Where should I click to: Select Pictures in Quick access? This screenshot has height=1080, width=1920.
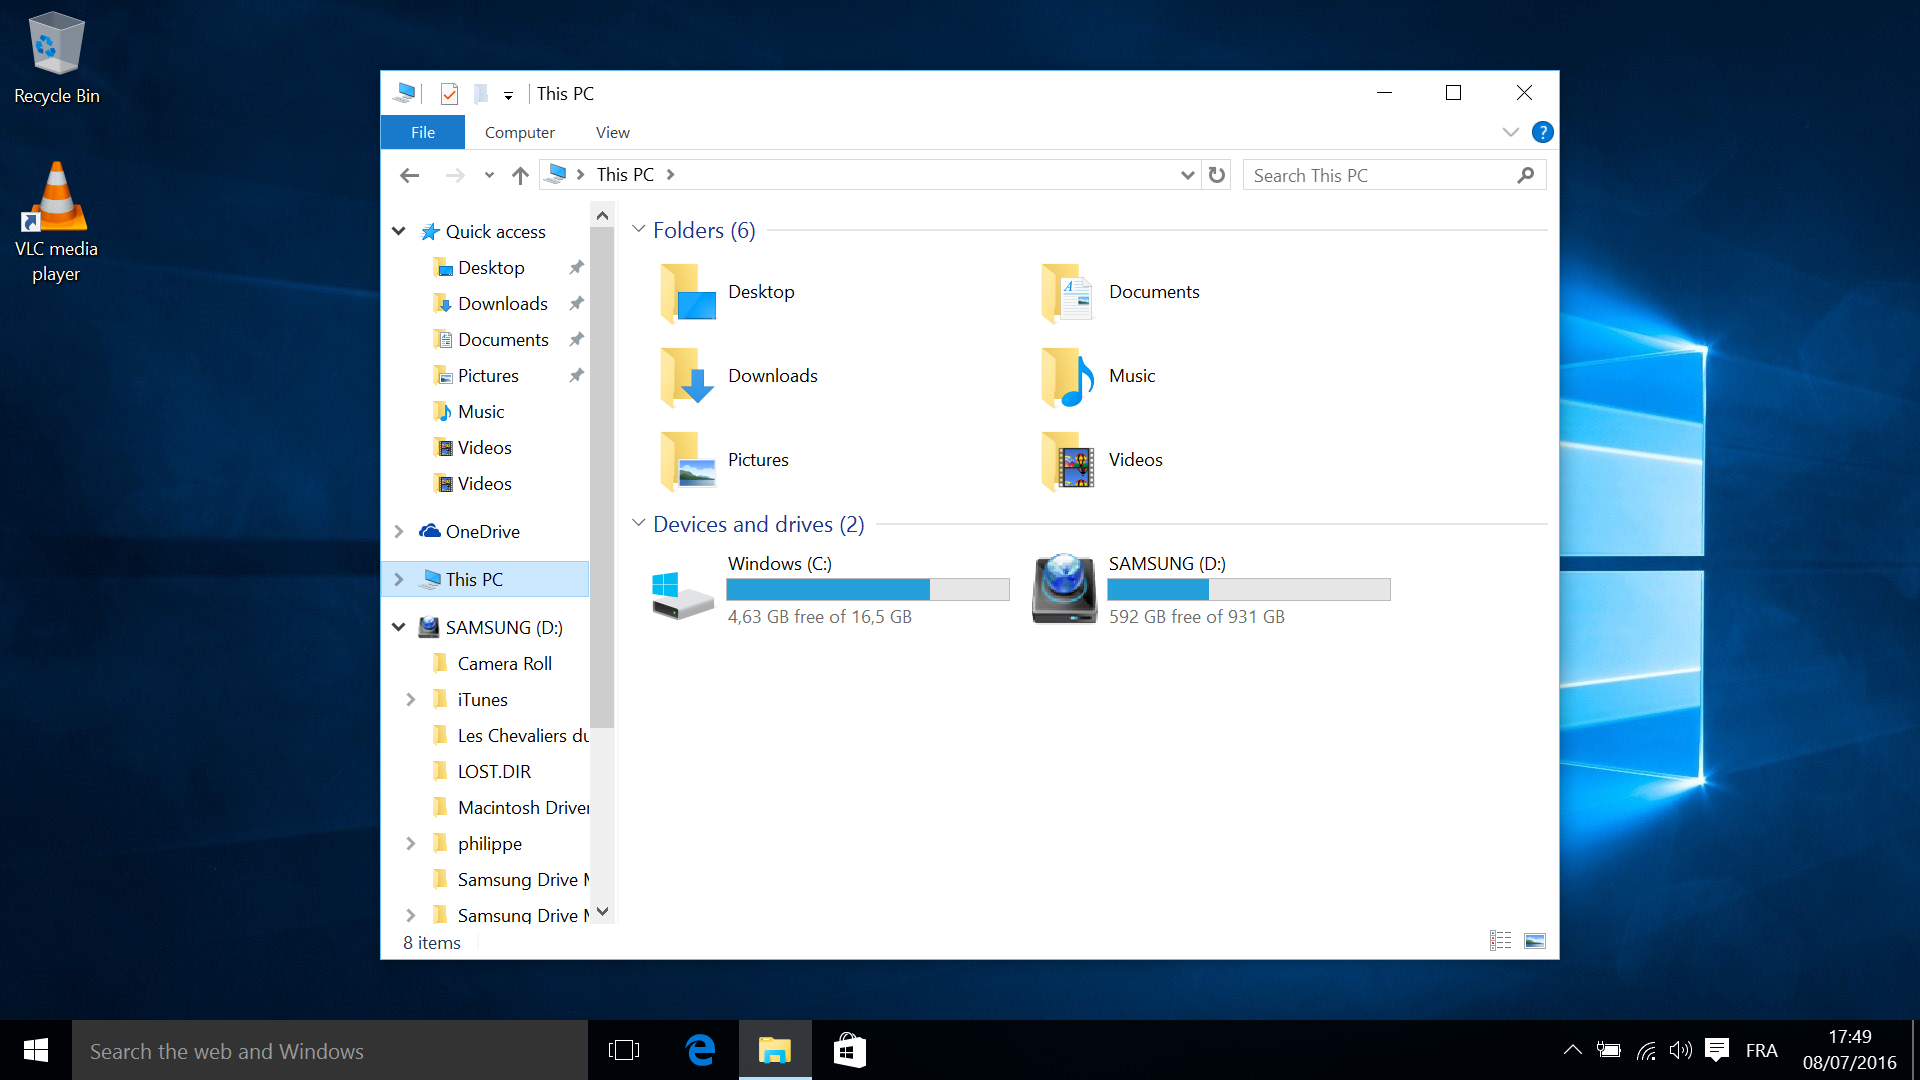click(488, 375)
